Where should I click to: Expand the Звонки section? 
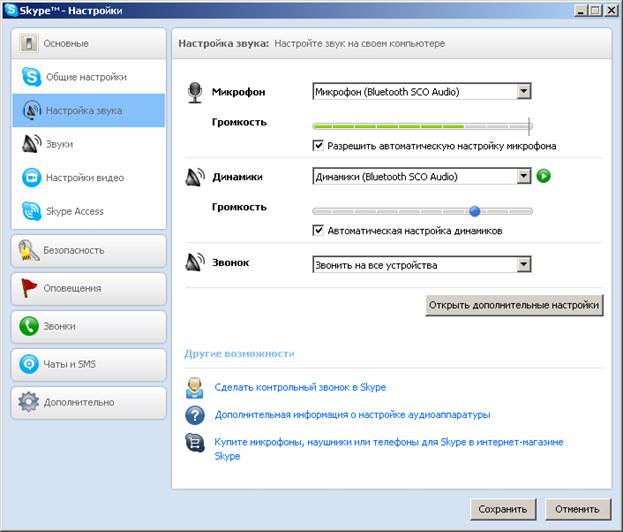(x=89, y=327)
